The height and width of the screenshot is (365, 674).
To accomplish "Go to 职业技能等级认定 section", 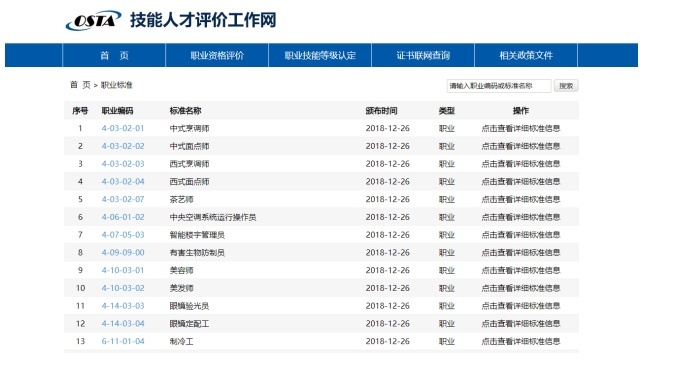I will [x=320, y=55].
